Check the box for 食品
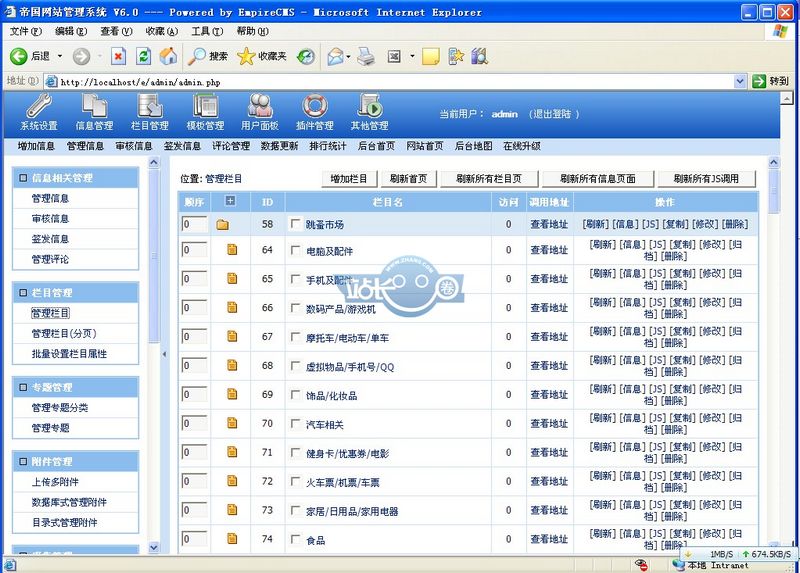 [x=295, y=539]
